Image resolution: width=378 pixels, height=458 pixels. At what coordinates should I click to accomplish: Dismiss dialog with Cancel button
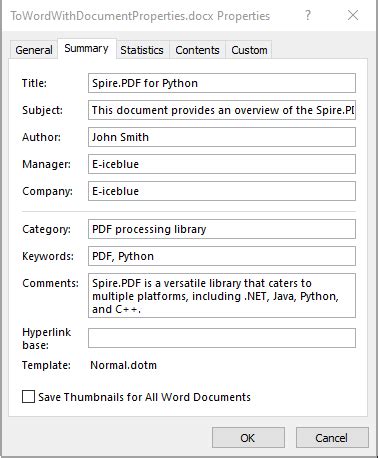(332, 438)
